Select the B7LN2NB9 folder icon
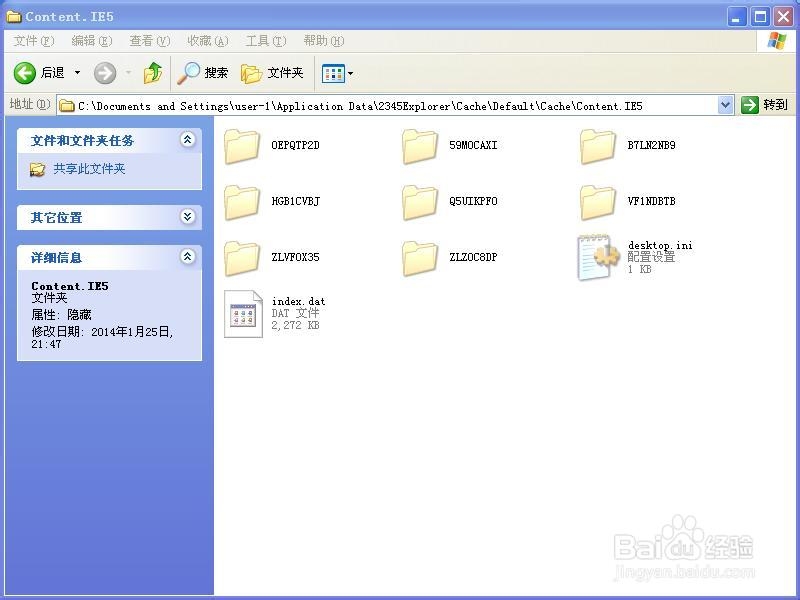 coord(598,146)
